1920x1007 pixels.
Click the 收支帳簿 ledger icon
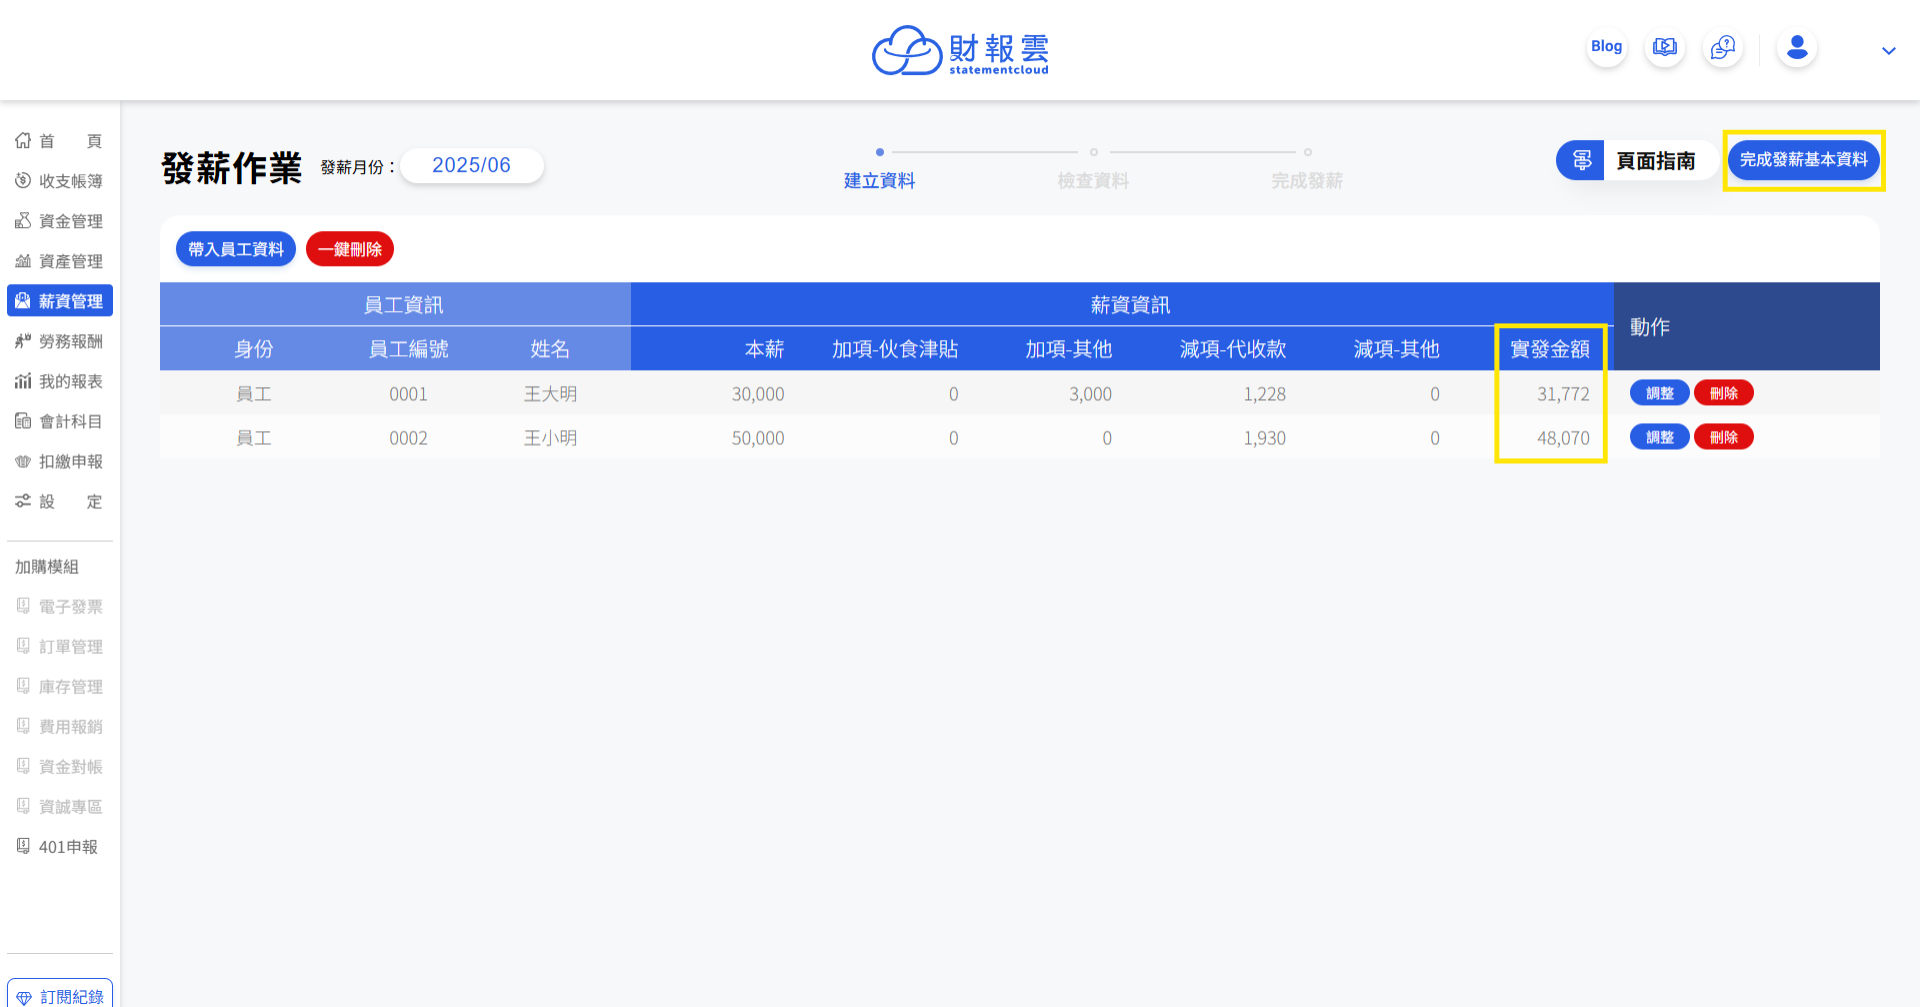pyautogui.click(x=23, y=181)
